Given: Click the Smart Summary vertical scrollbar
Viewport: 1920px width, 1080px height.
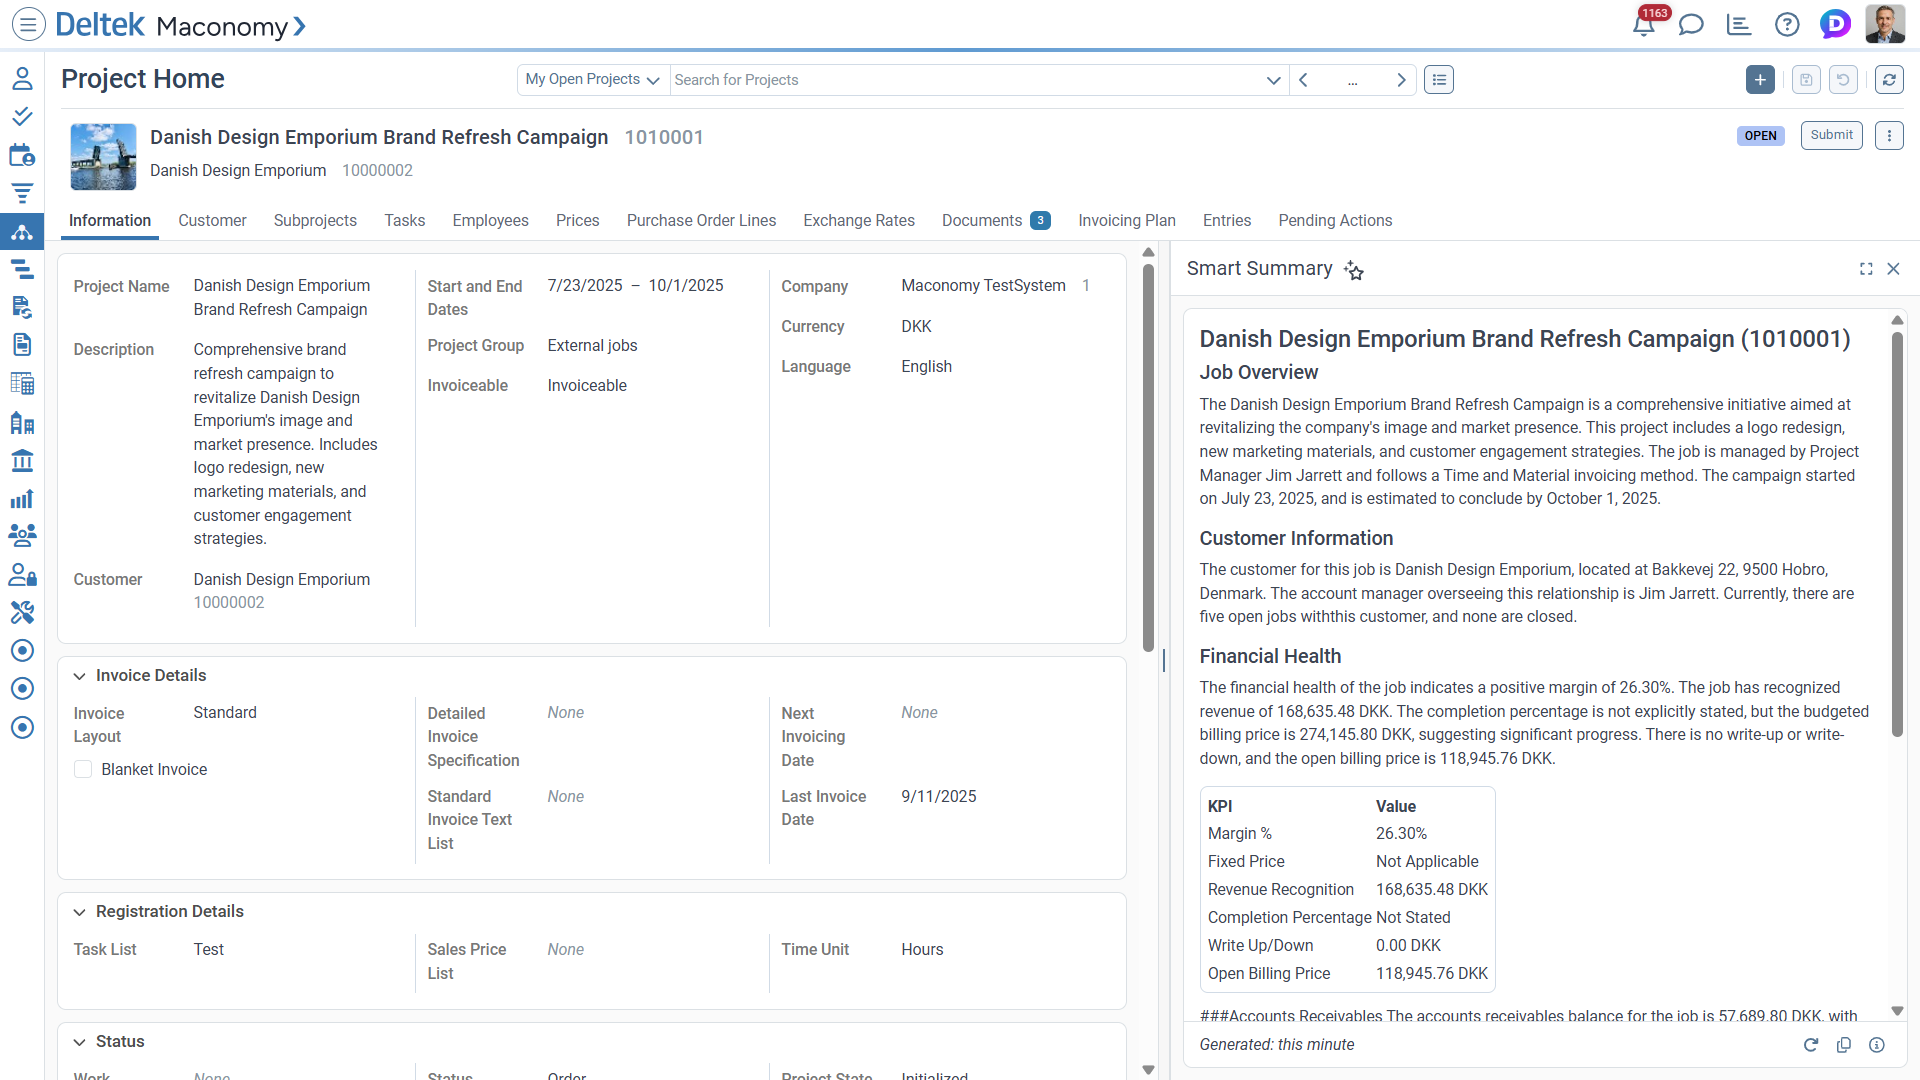Looking at the screenshot, I should (x=1897, y=535).
